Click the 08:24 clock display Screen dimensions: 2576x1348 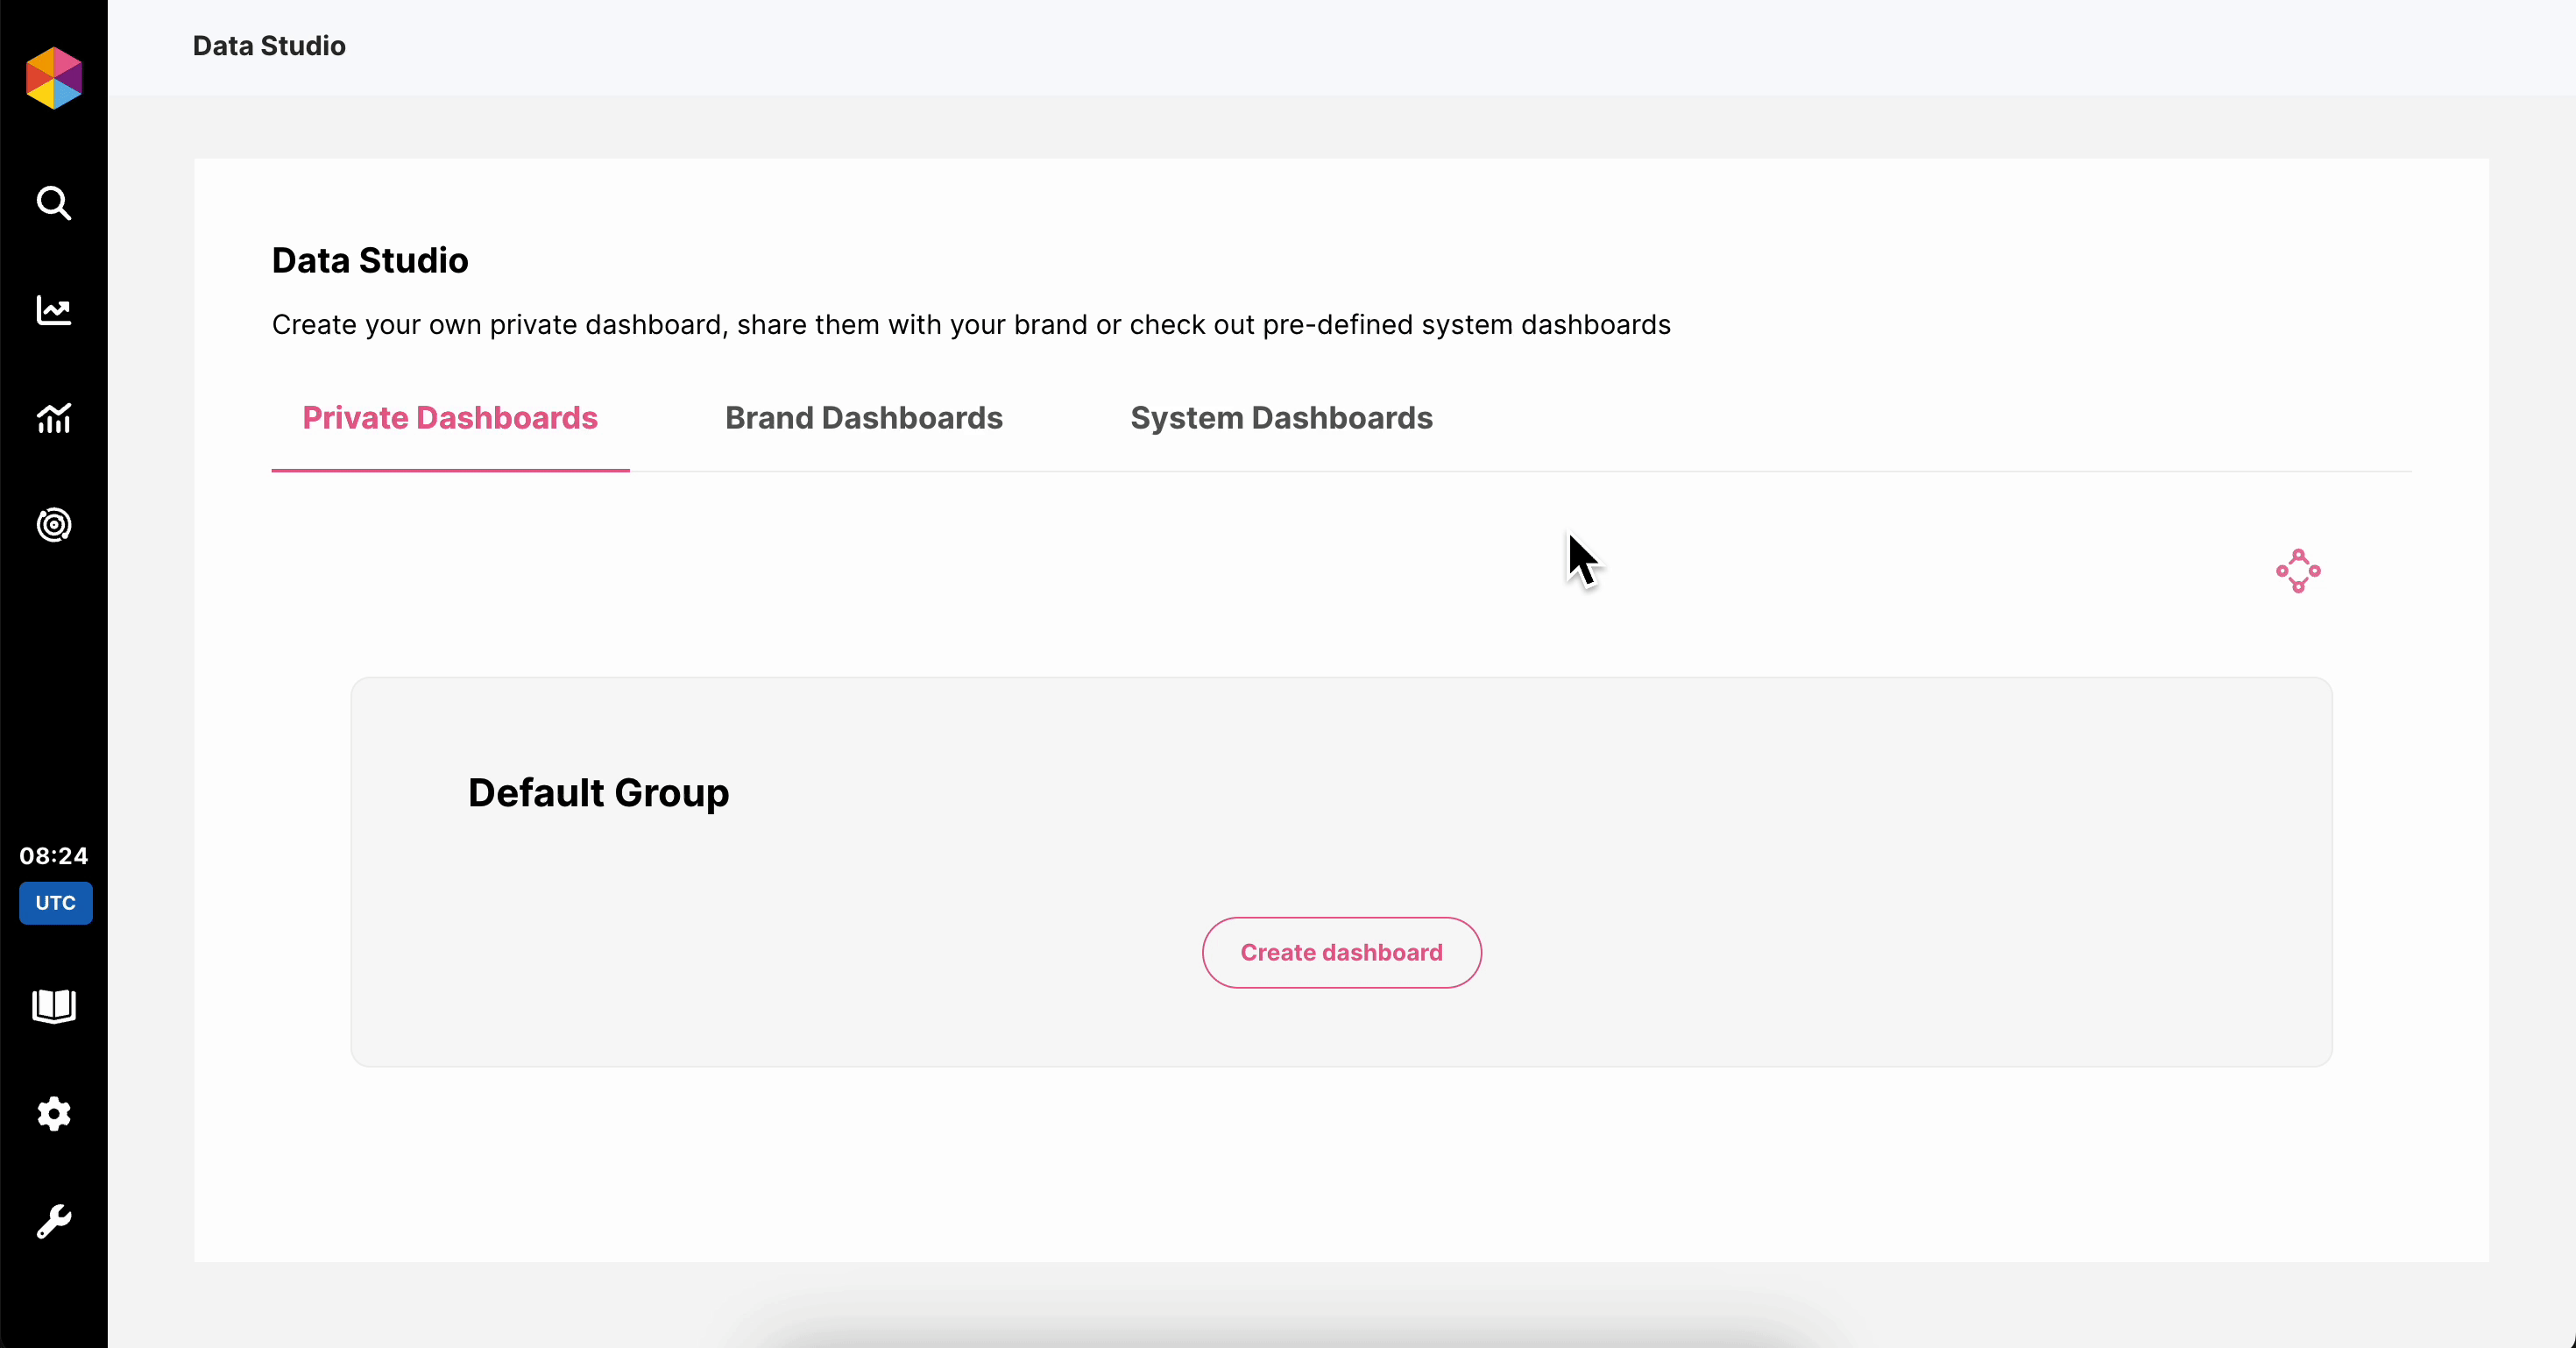click(x=54, y=856)
